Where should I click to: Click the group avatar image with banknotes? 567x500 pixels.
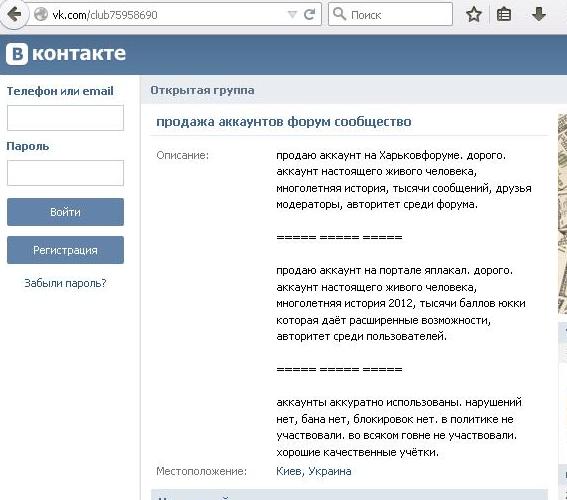coord(562,213)
